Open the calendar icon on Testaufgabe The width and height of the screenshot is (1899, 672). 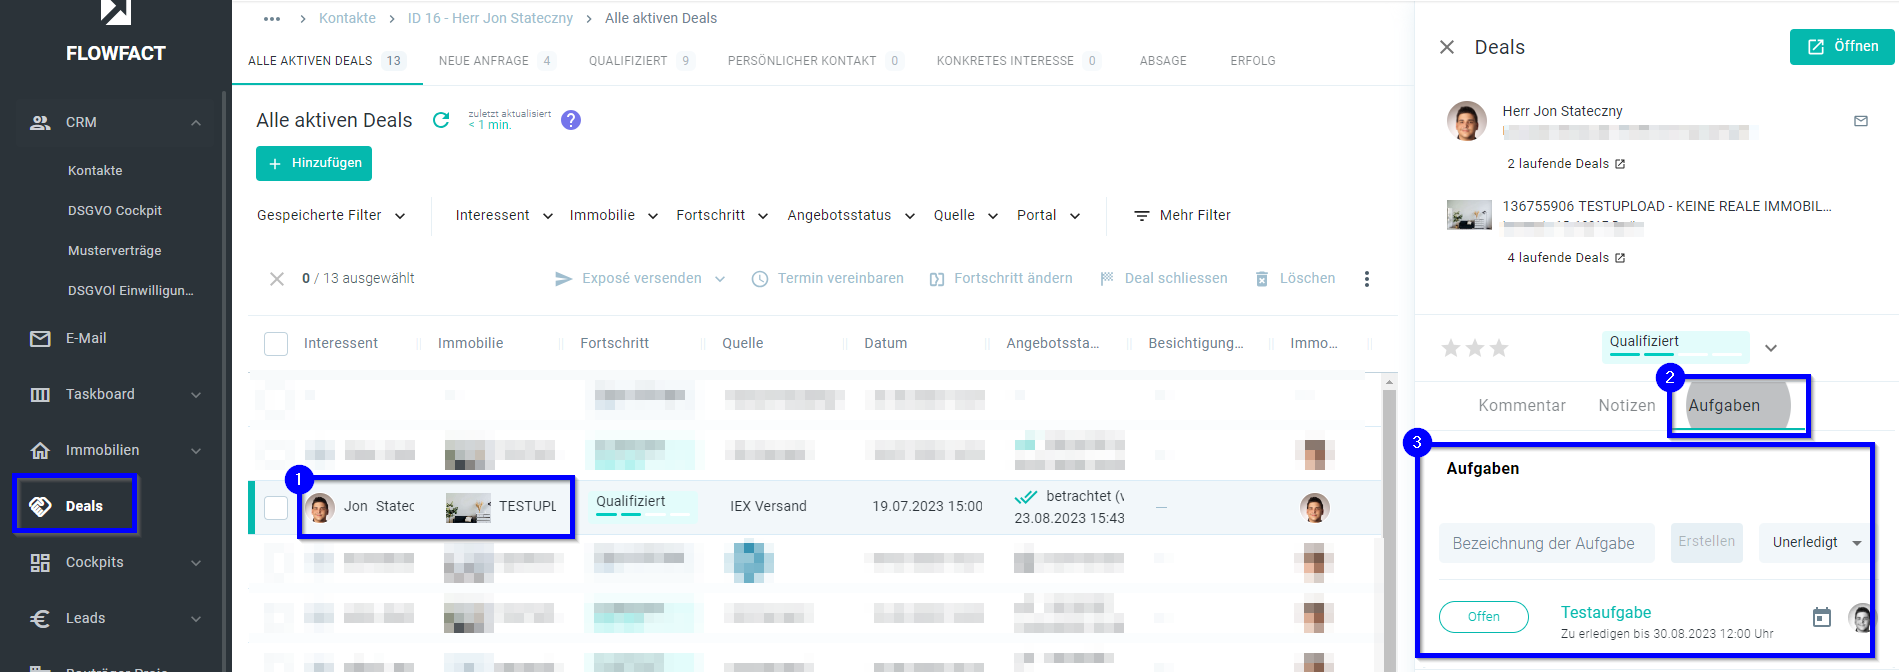coord(1821,618)
